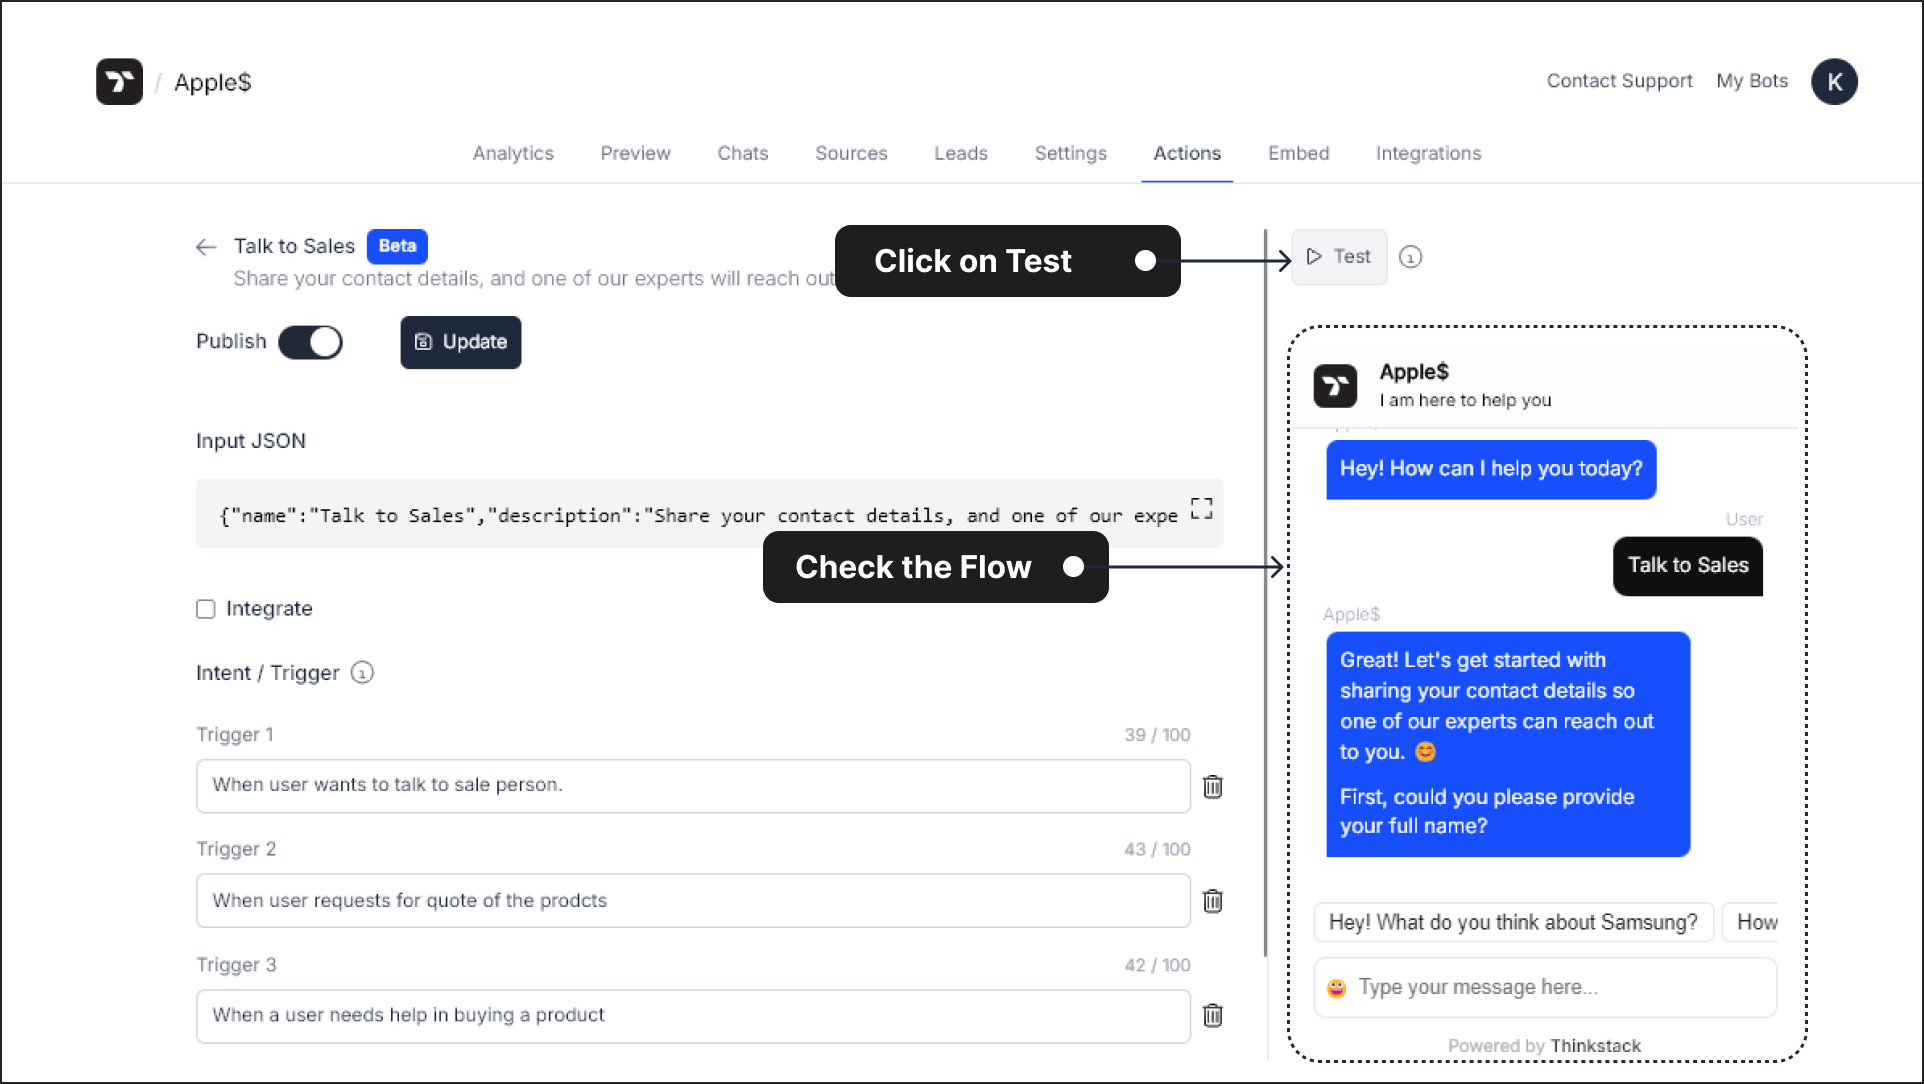Viewport: 1924px width, 1084px height.
Task: Switch to the Integrations tab
Action: (1430, 153)
